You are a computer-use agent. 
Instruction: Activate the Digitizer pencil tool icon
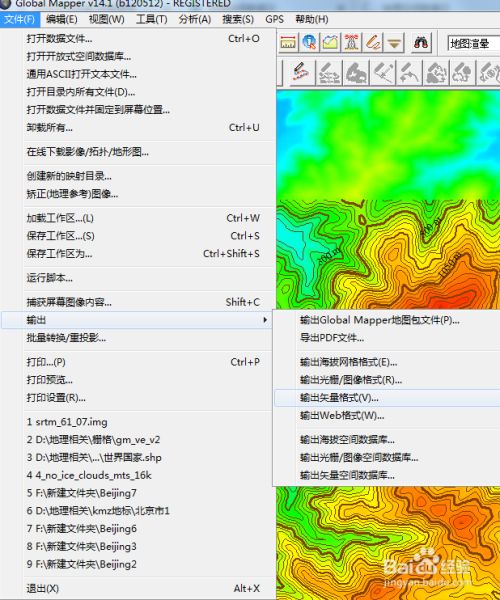point(372,42)
